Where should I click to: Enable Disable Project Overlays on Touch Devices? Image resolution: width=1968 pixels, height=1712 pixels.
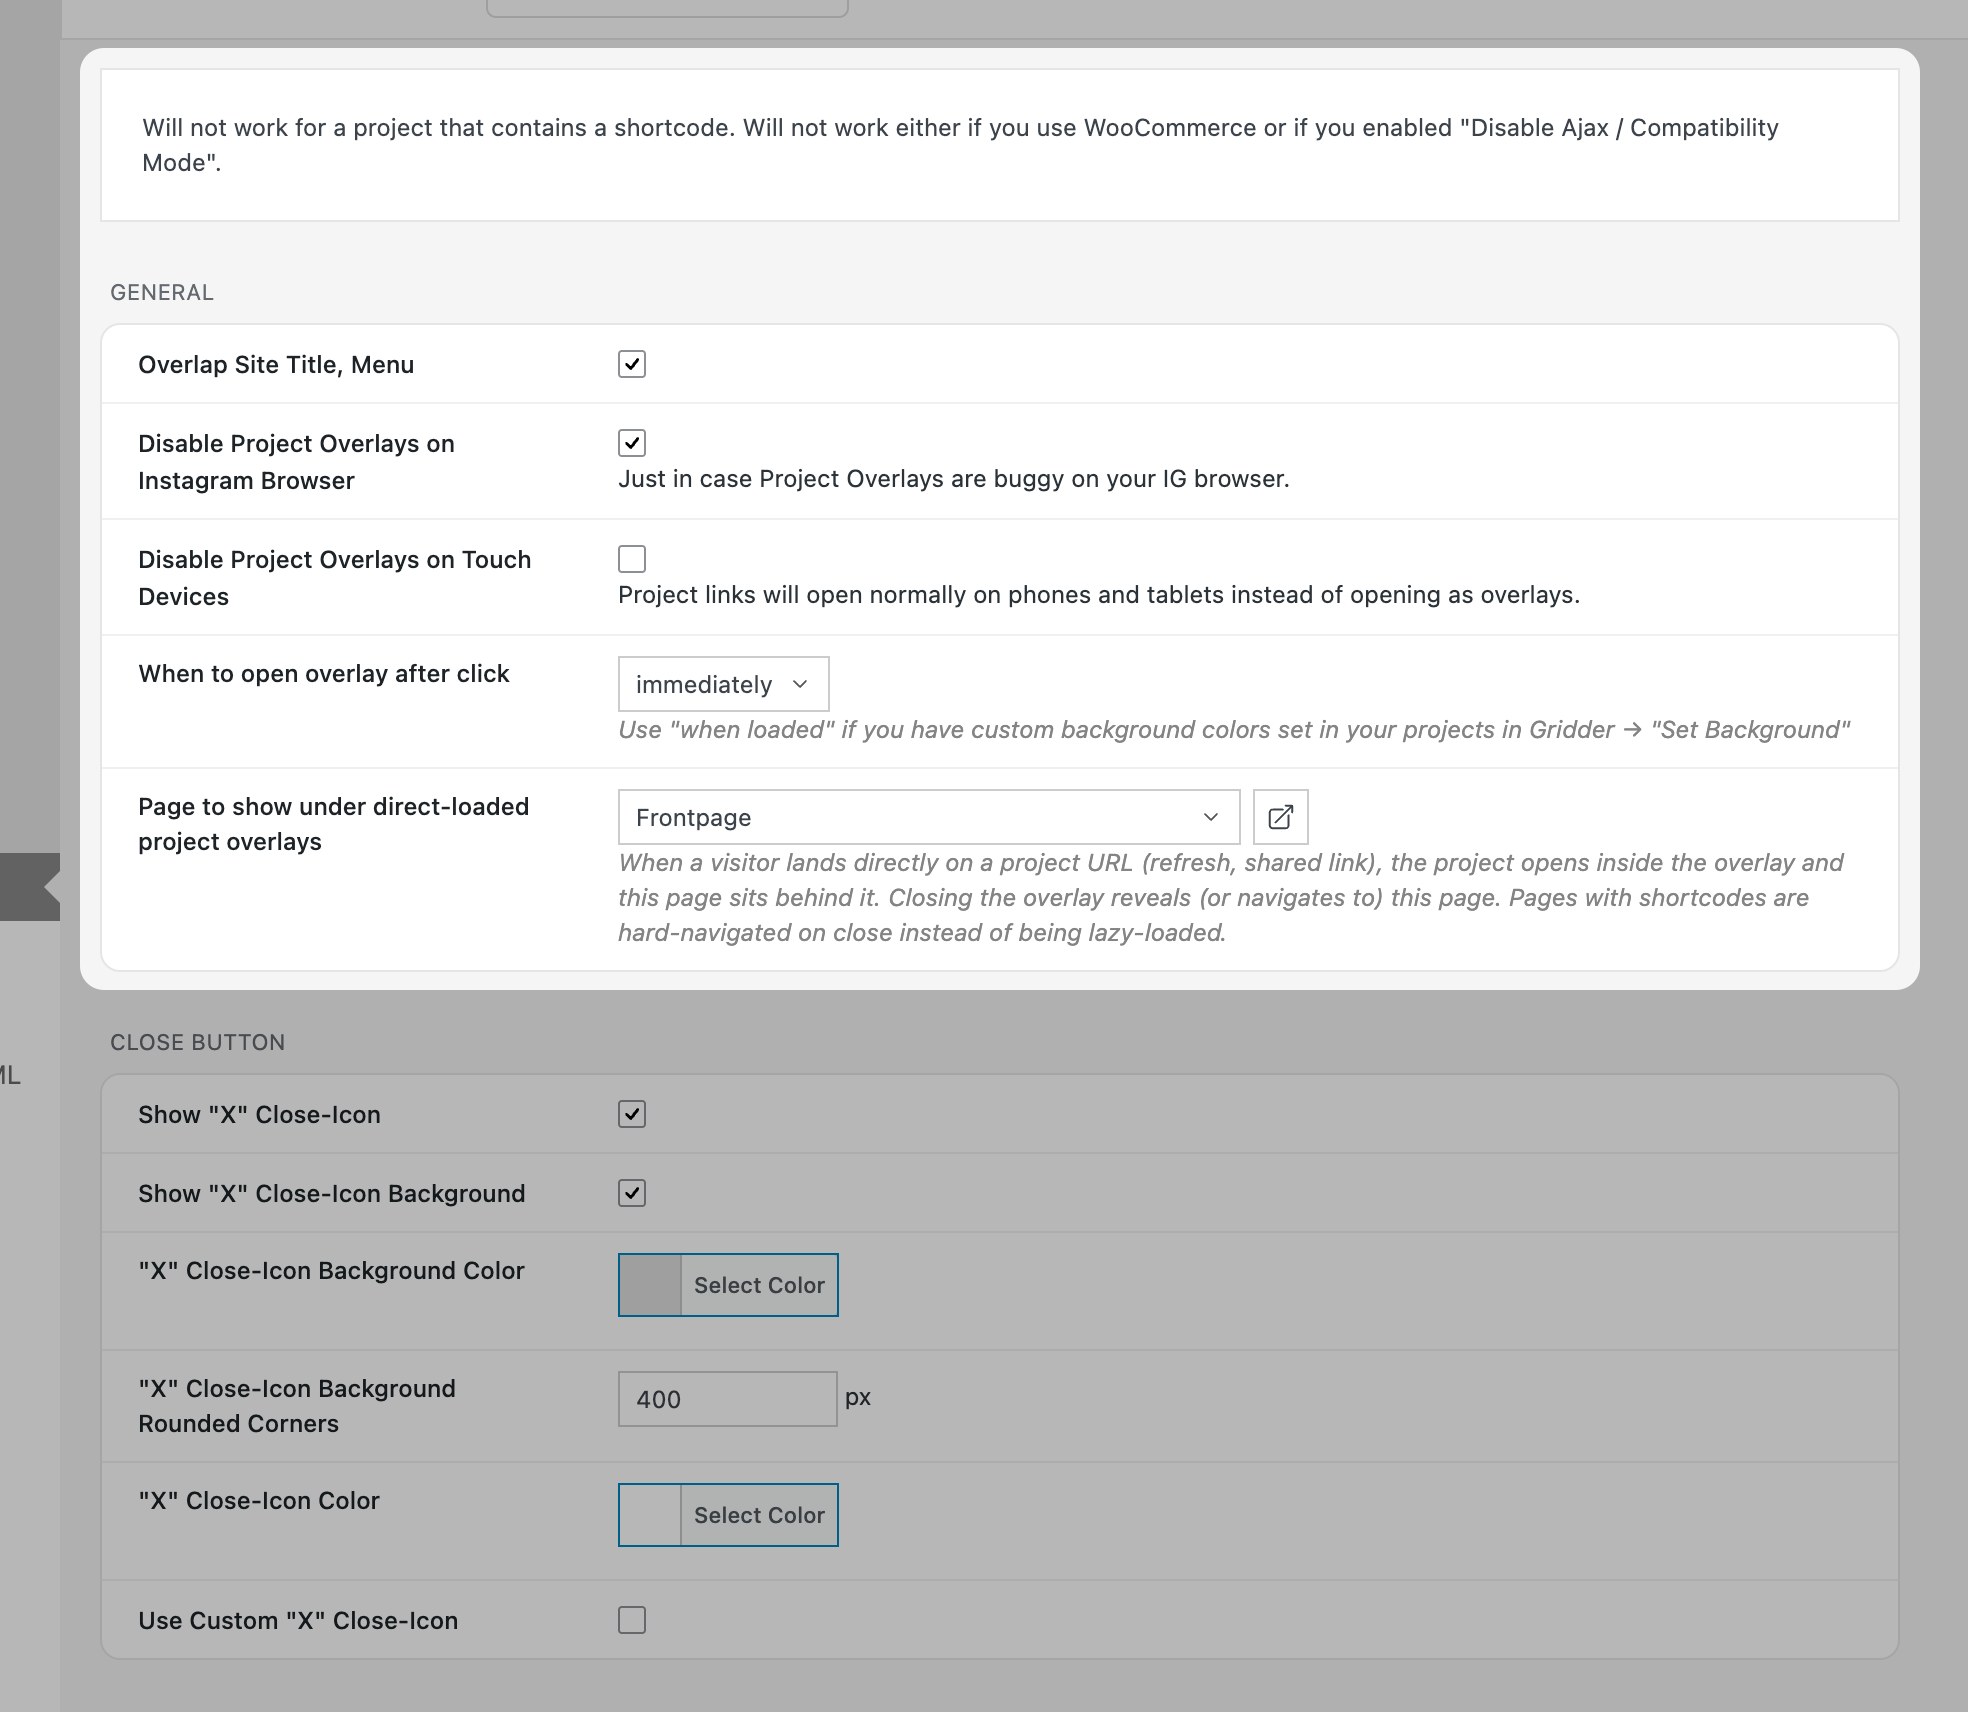[x=632, y=558]
